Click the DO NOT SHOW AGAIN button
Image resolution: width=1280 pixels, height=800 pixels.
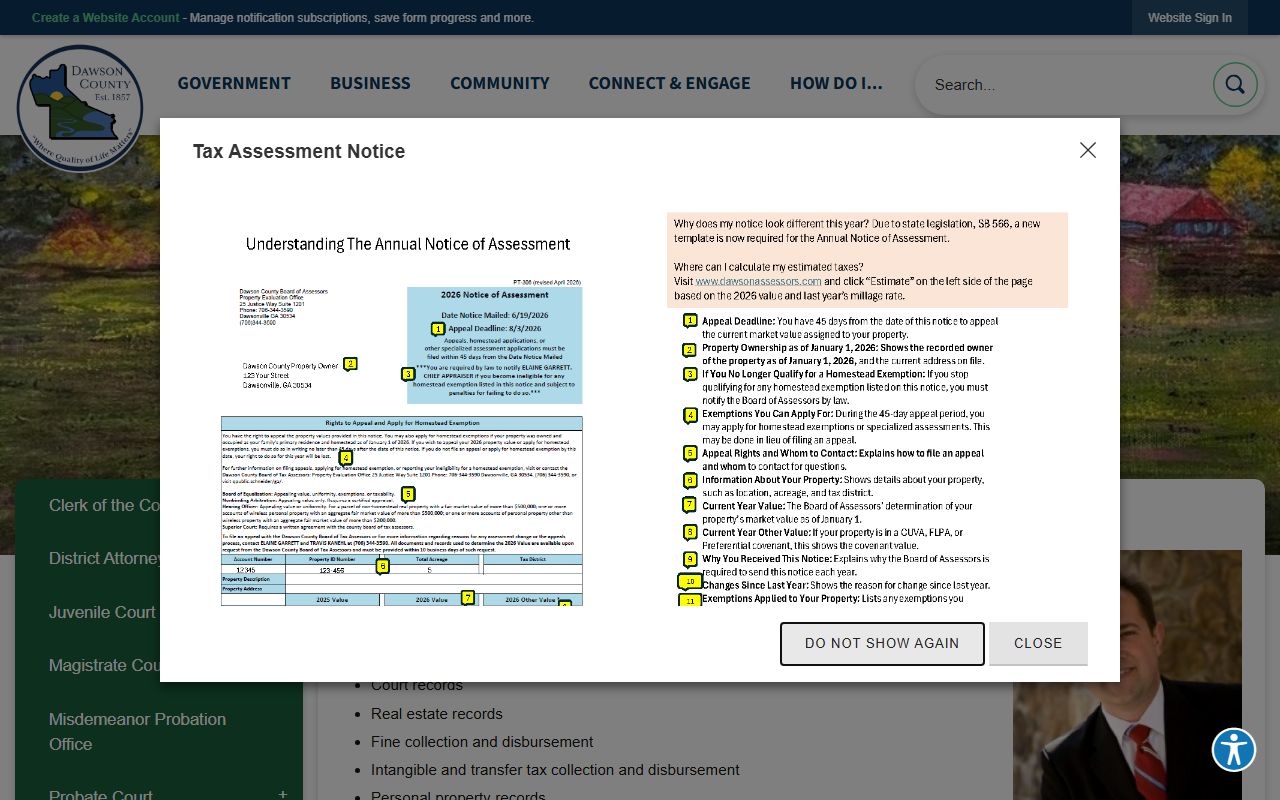[x=882, y=643]
